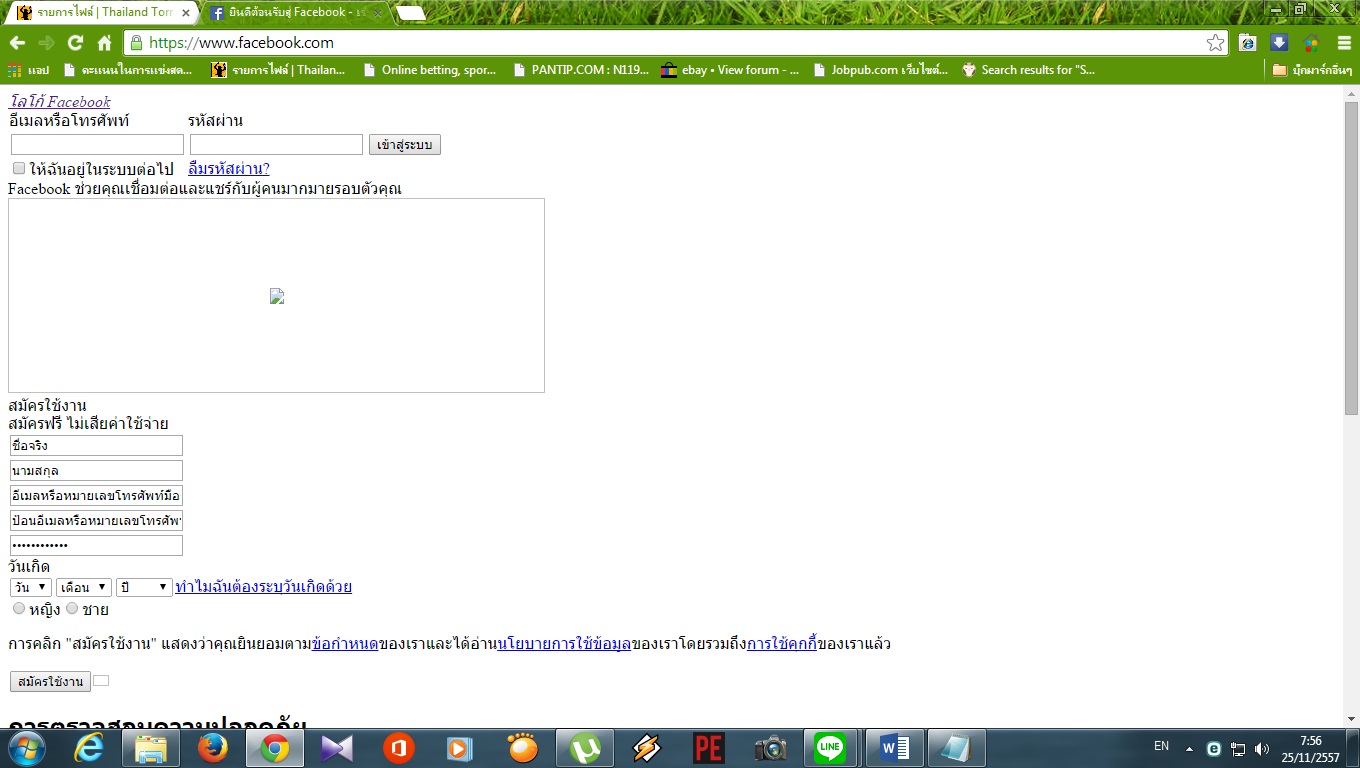1360x768 pixels.
Task: Open the 'นโยบายการใช้ข้อมูล' link
Action: [564, 644]
